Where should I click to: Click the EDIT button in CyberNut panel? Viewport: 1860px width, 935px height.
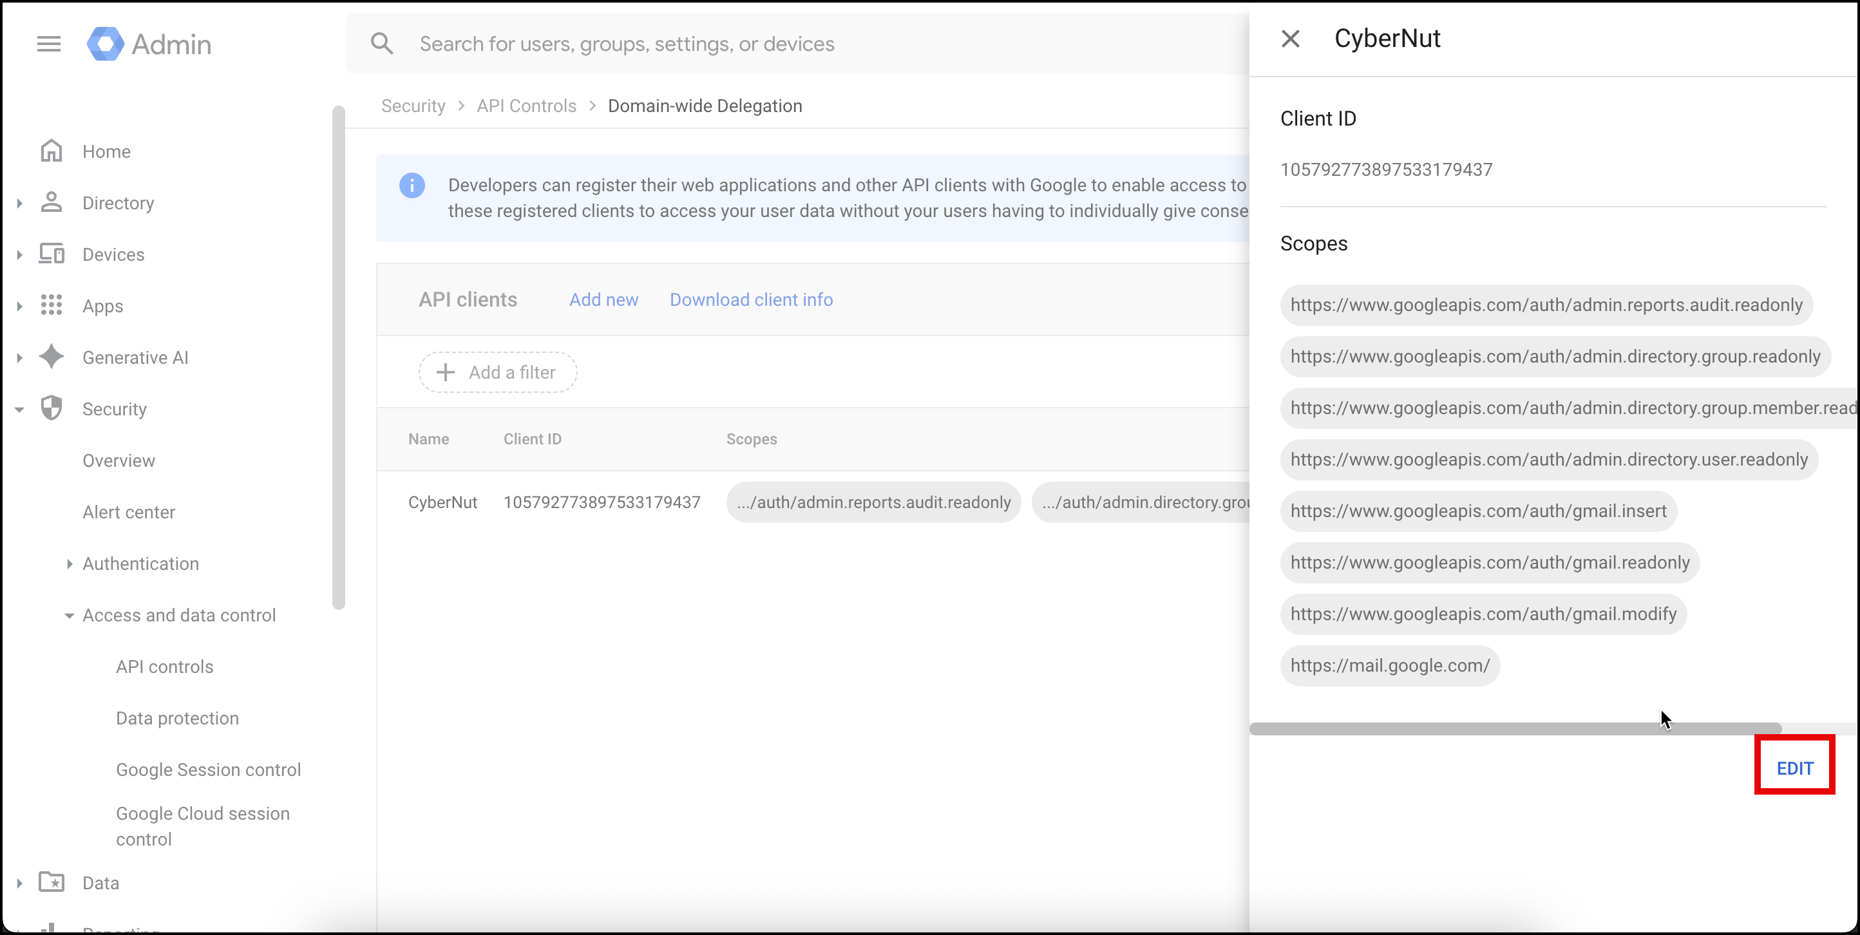(x=1795, y=768)
